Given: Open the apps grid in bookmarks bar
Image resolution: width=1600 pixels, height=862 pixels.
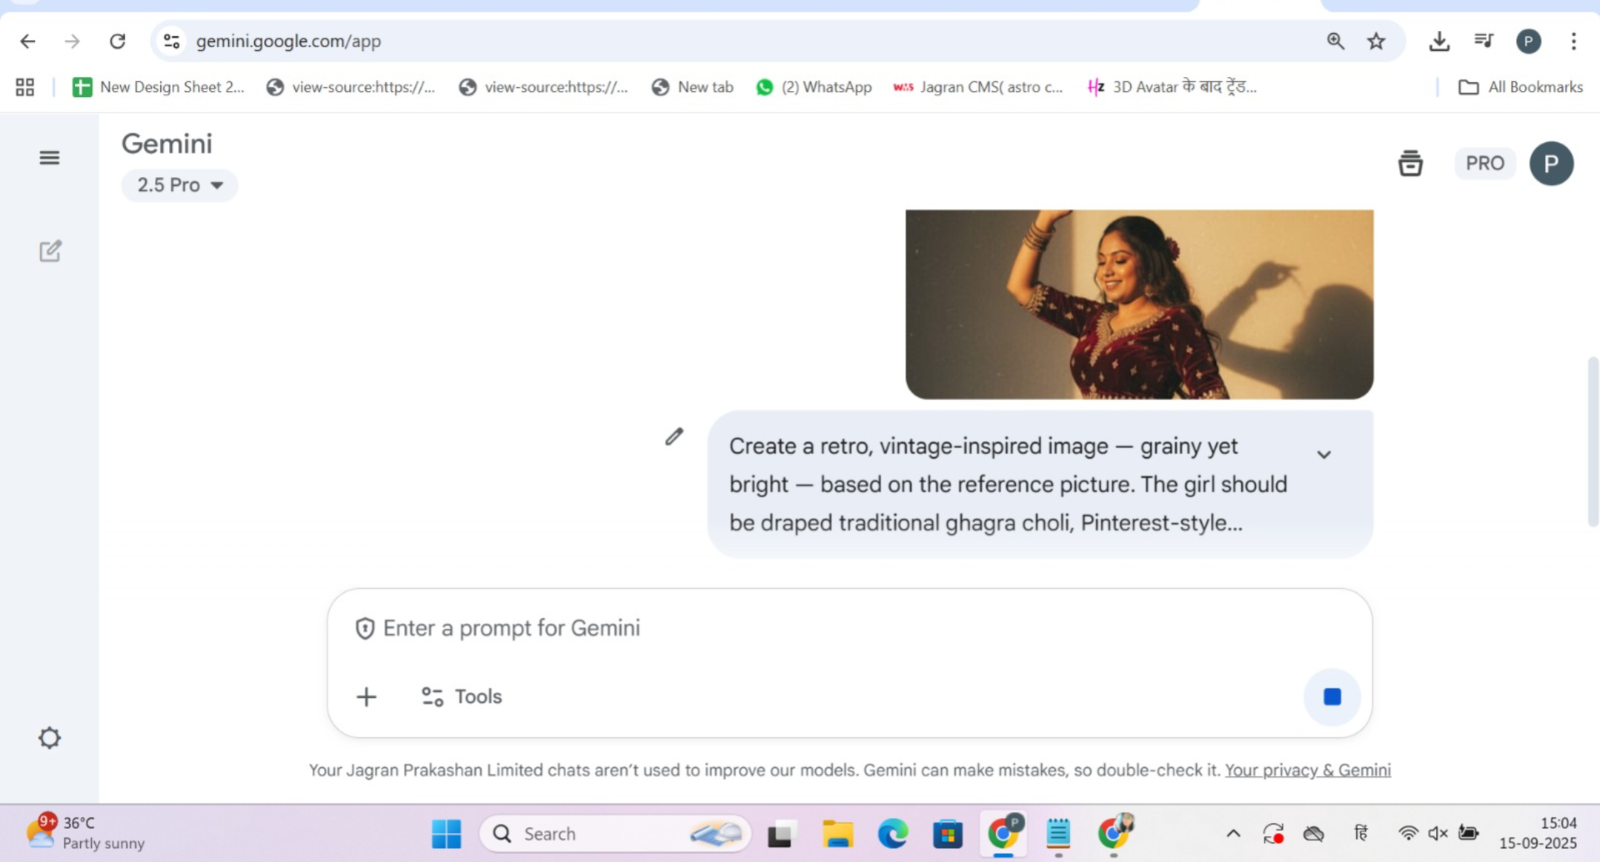Looking at the screenshot, I should [x=25, y=87].
